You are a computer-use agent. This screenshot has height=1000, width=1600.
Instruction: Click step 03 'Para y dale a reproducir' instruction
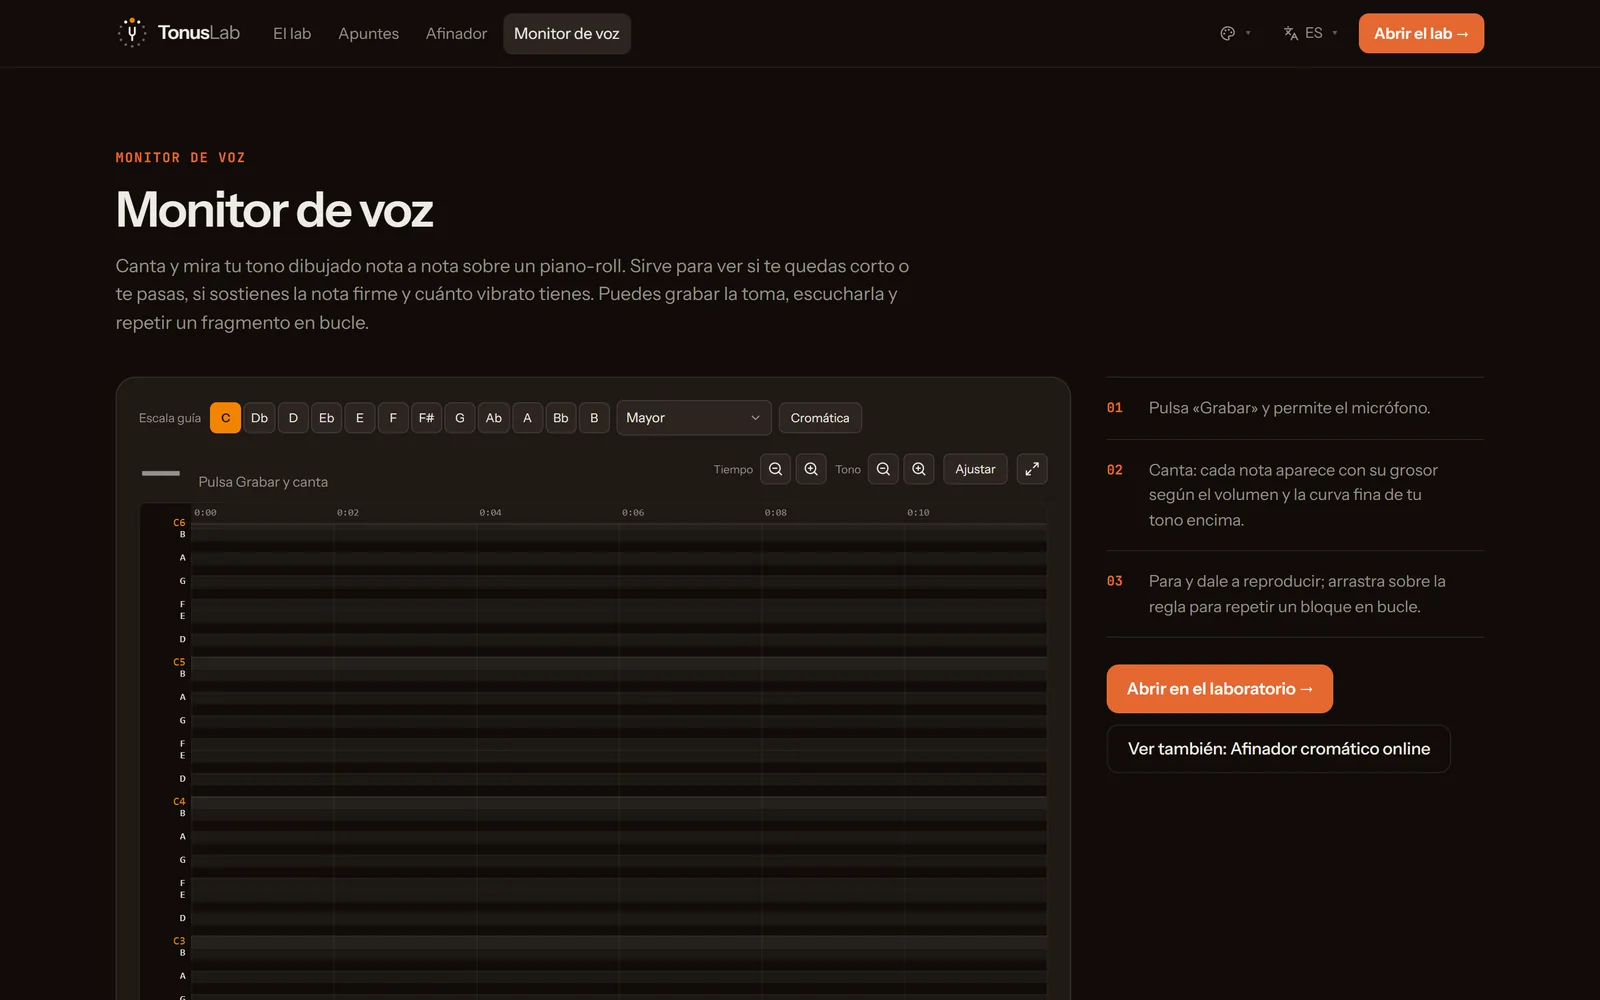pos(1295,594)
